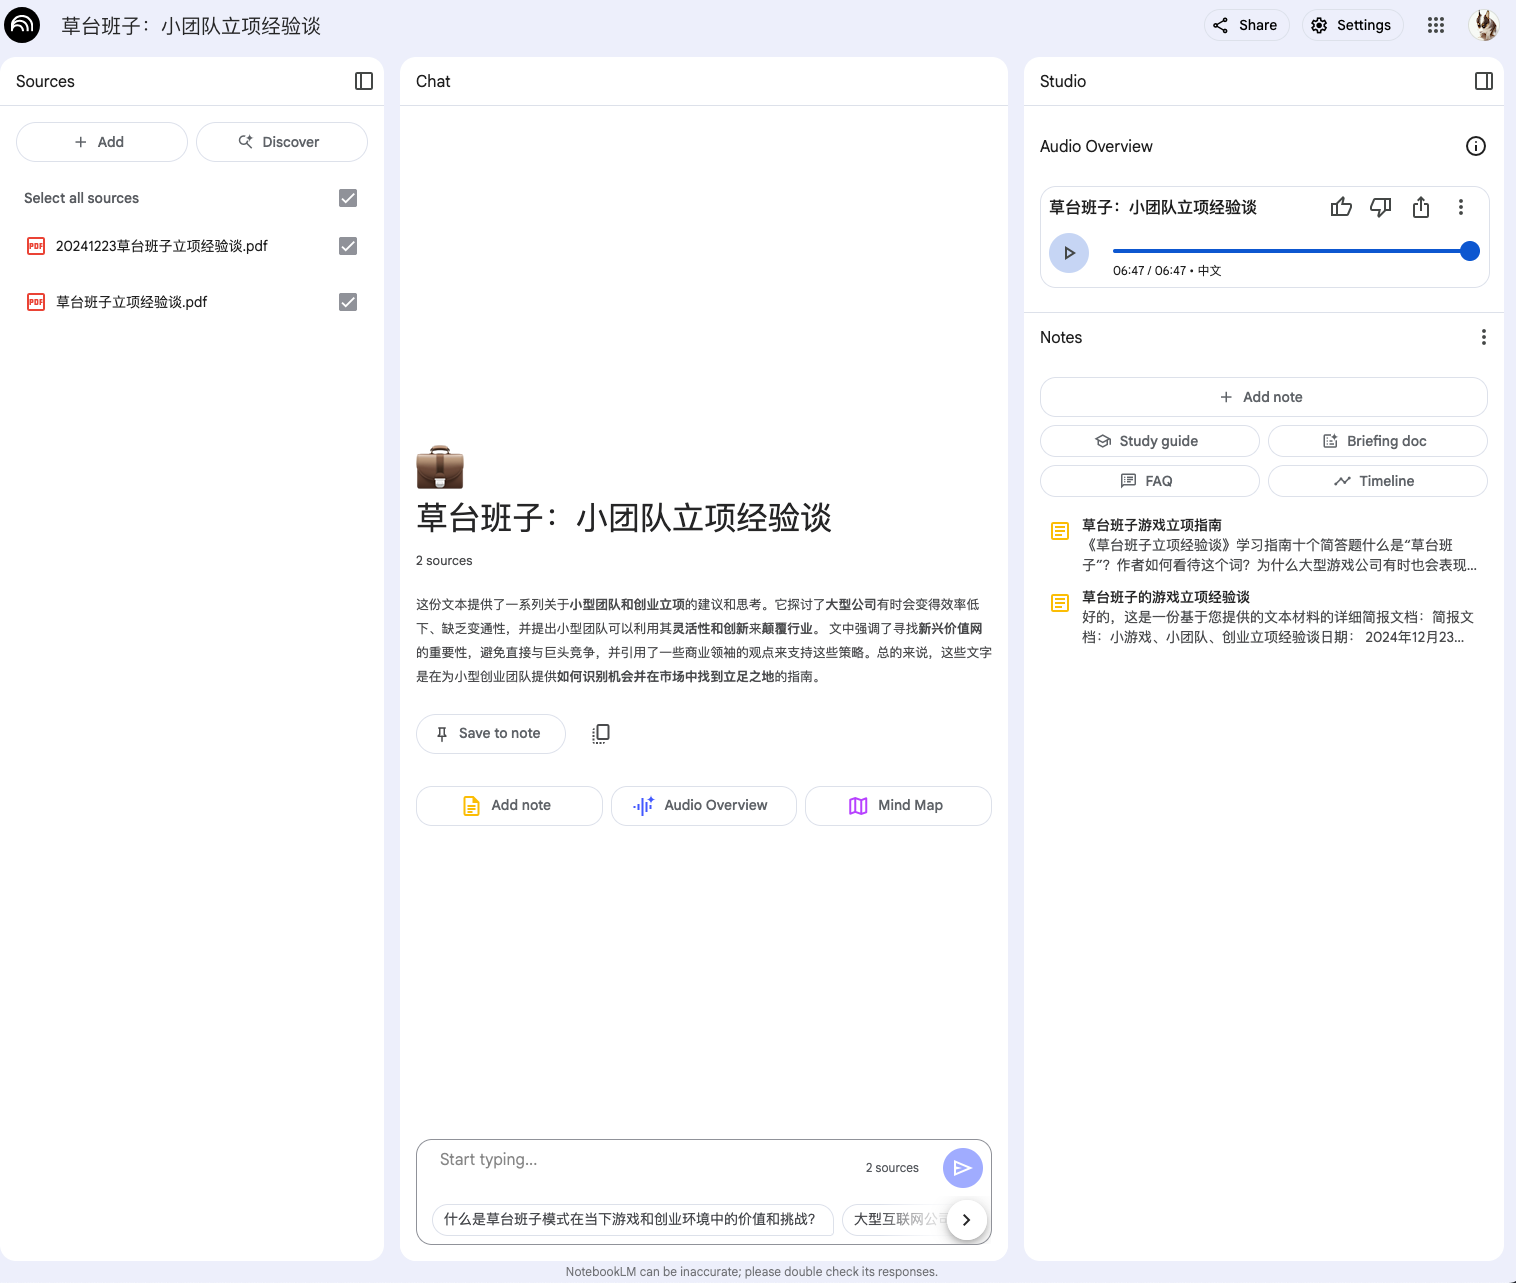Open Notes section three-dot menu
Image resolution: width=1516 pixels, height=1283 pixels.
click(x=1484, y=337)
